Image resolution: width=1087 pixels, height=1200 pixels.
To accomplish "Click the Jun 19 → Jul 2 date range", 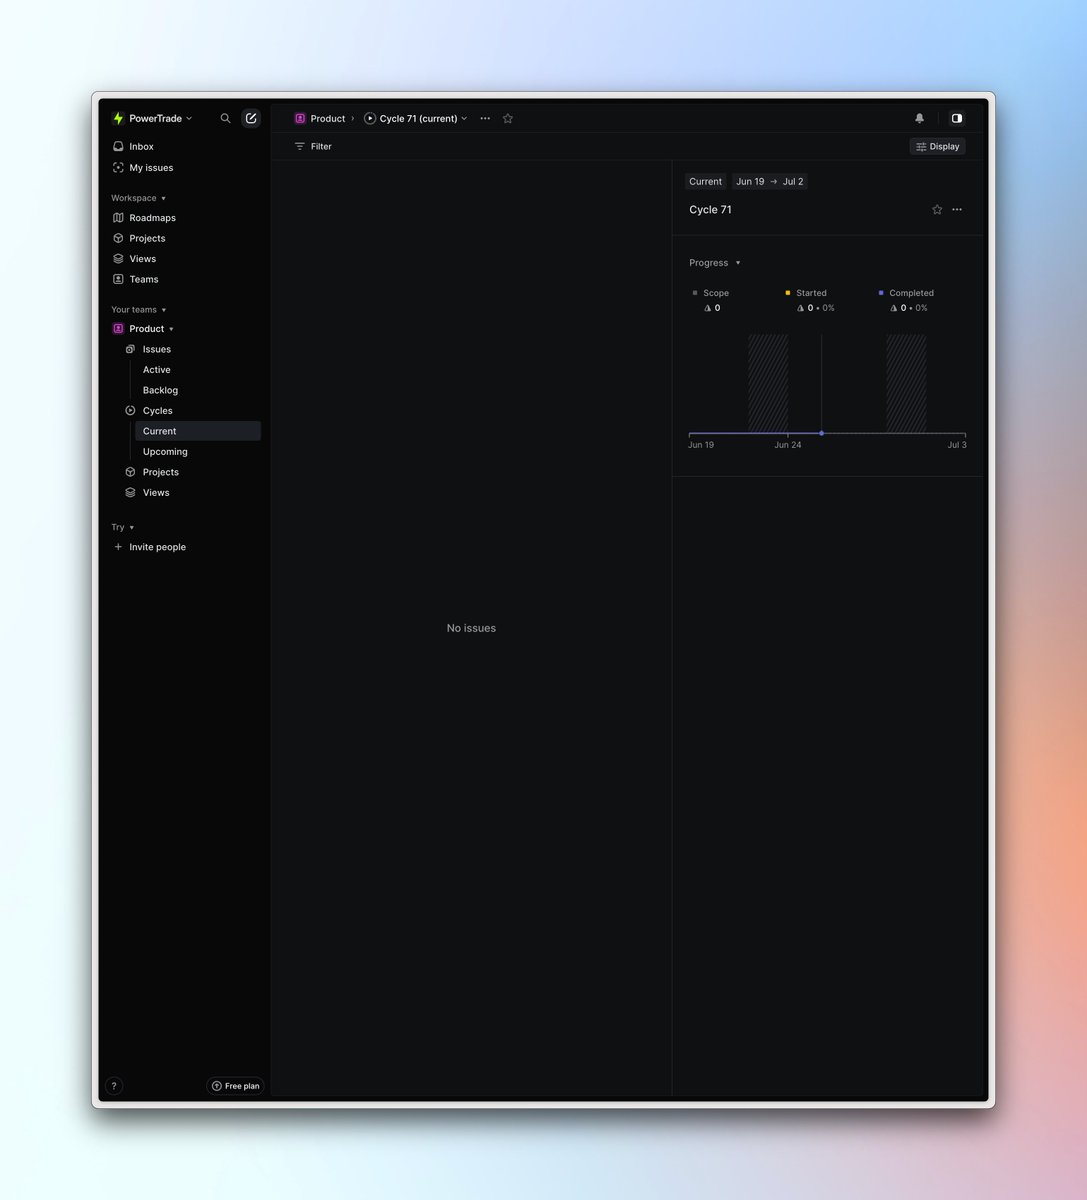I will [x=770, y=182].
